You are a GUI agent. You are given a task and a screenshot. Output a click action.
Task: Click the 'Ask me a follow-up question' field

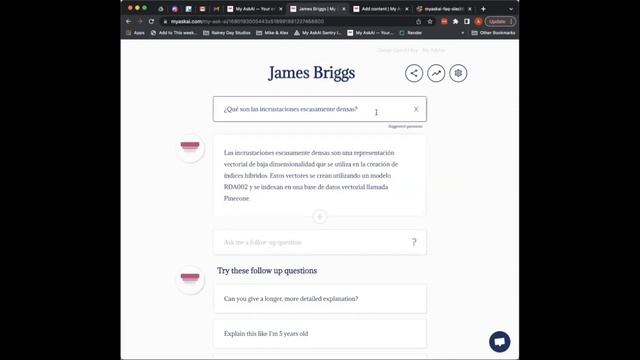point(320,242)
